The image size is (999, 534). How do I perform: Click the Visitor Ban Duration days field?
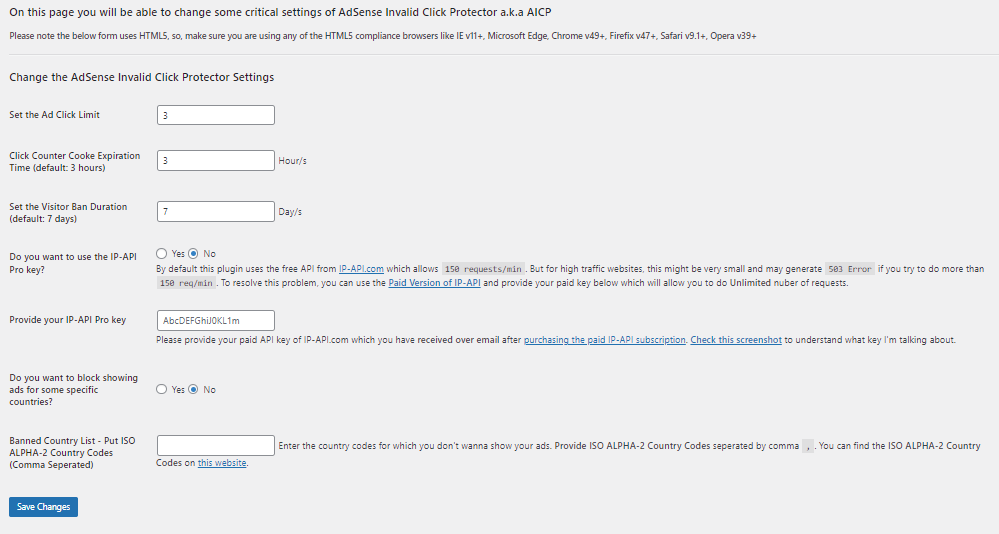coord(215,212)
